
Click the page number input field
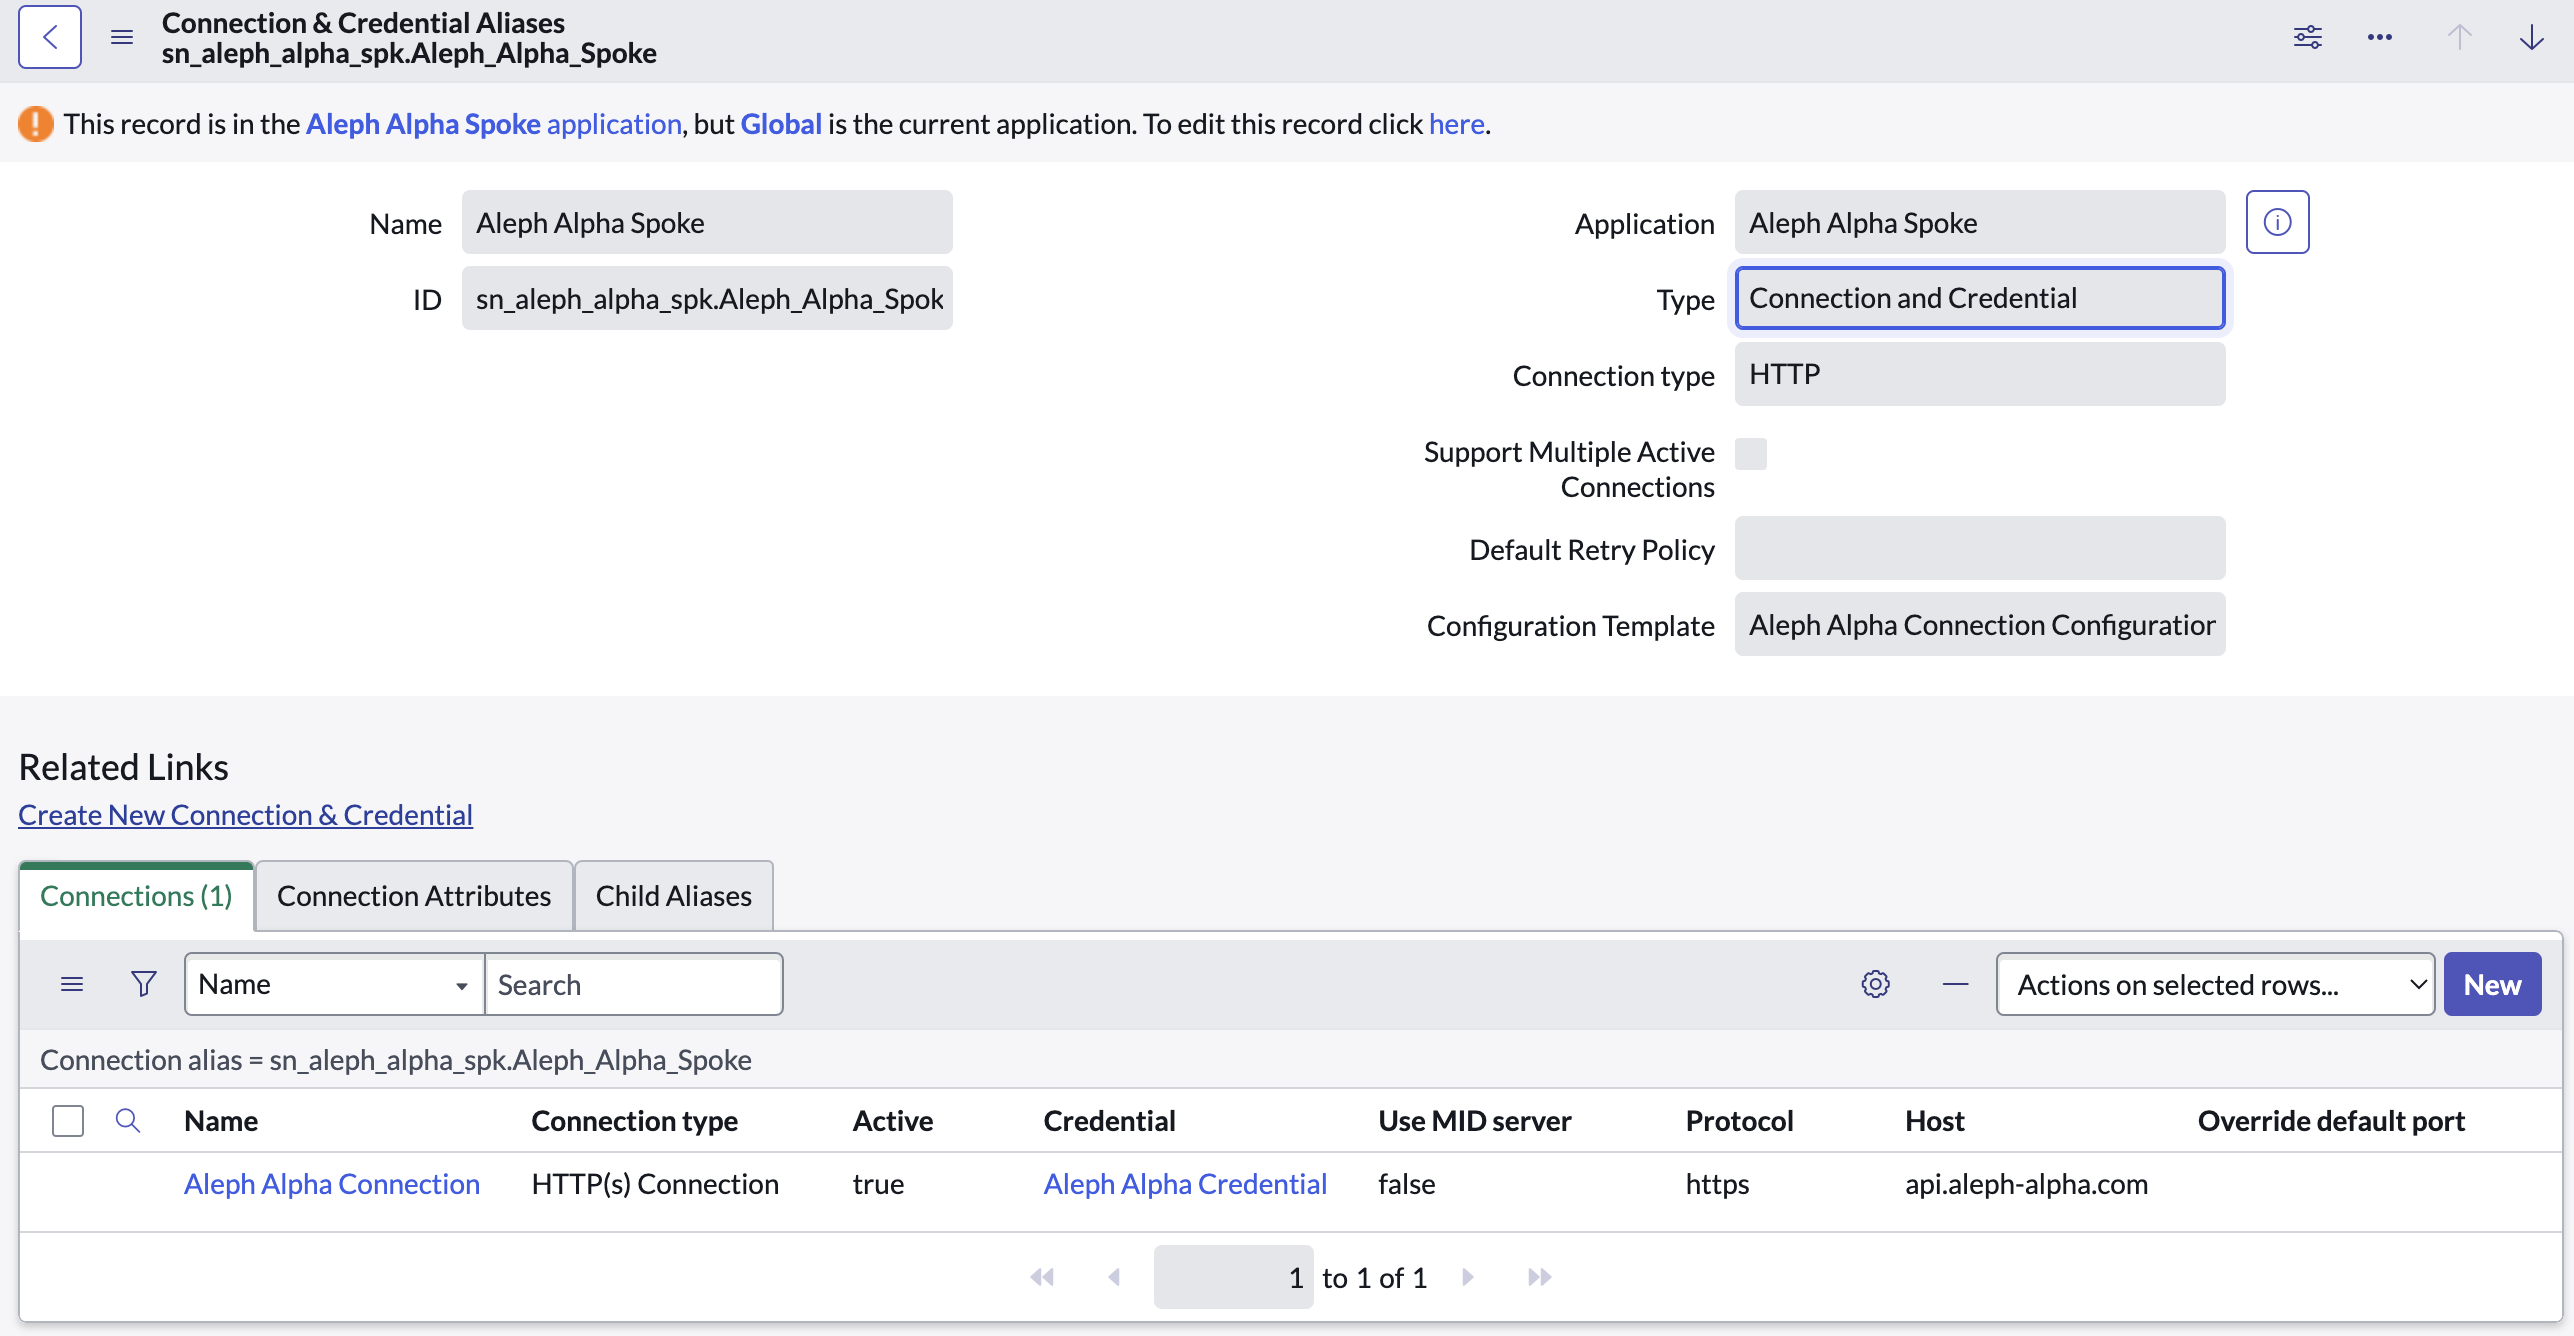click(x=1233, y=1277)
